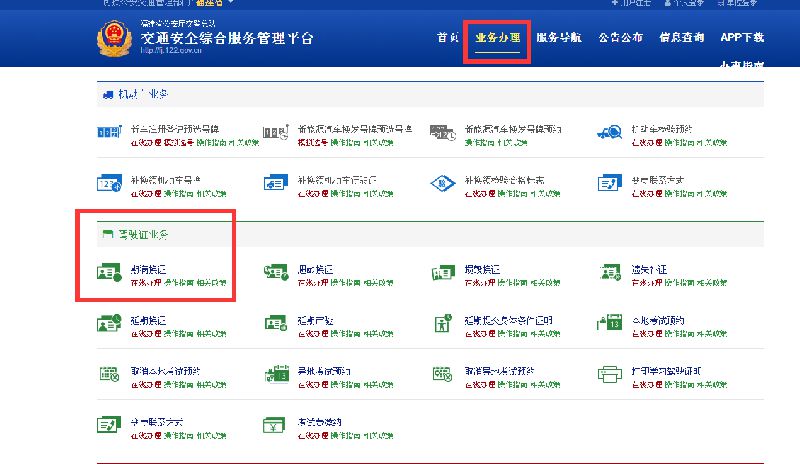The height and width of the screenshot is (464, 800).
Task: Click the 122.gov.cn URL under platform title
Action: coord(171,50)
